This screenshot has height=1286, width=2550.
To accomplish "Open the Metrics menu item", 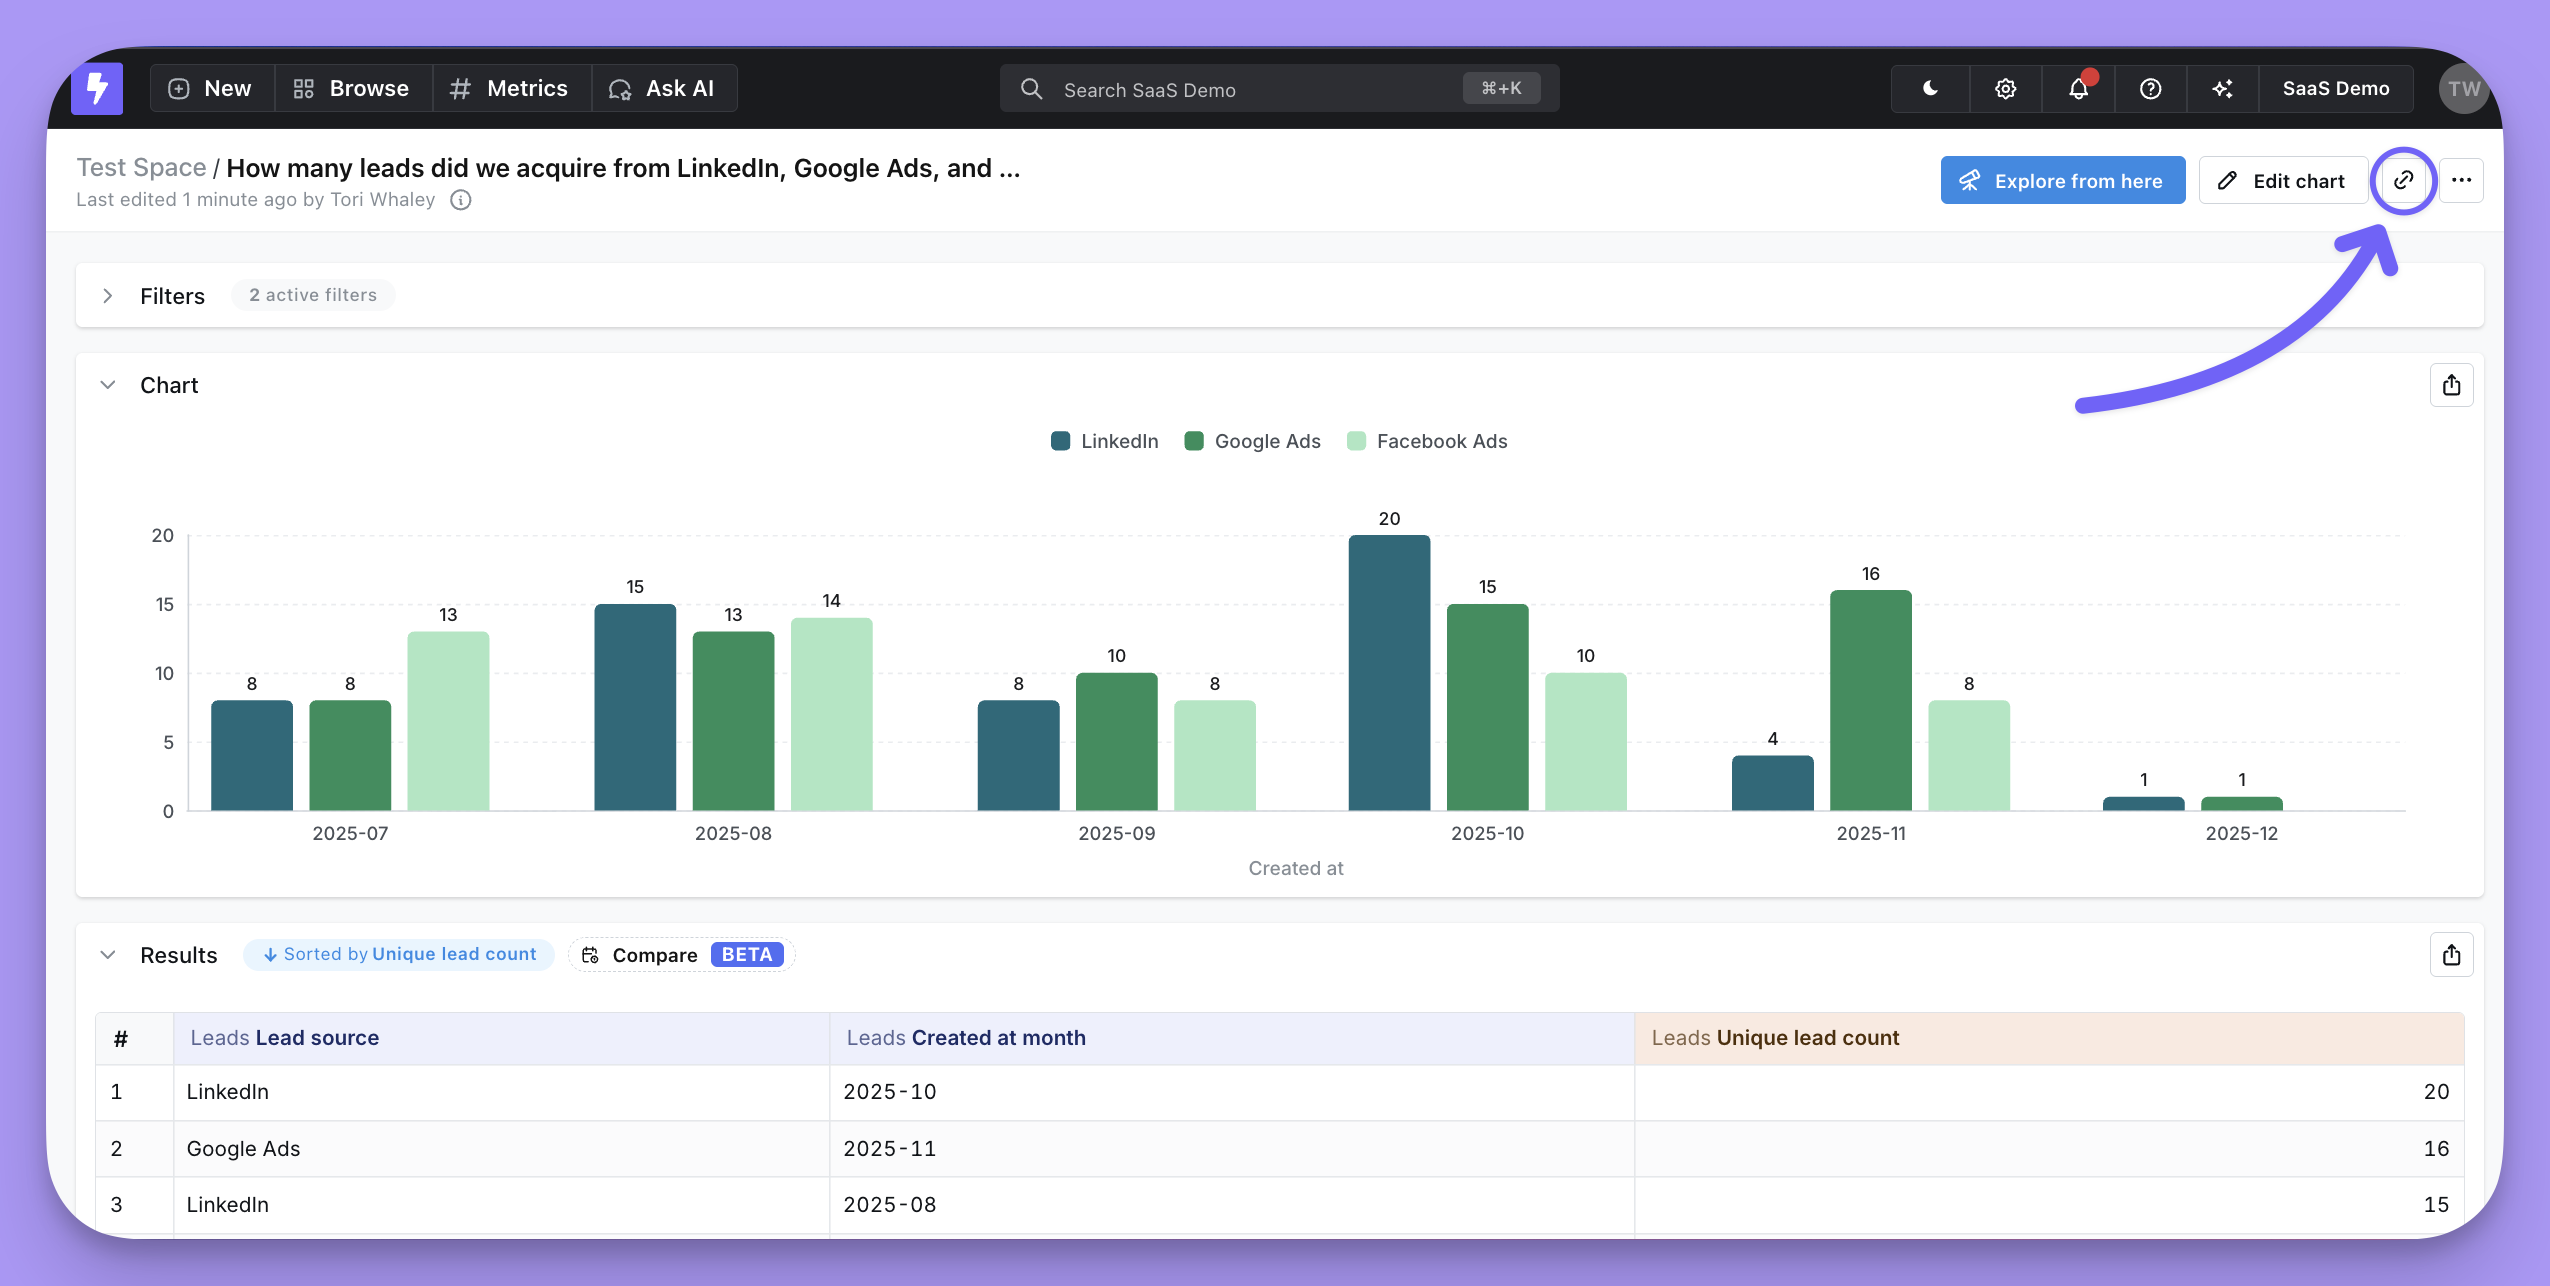I will click(510, 88).
